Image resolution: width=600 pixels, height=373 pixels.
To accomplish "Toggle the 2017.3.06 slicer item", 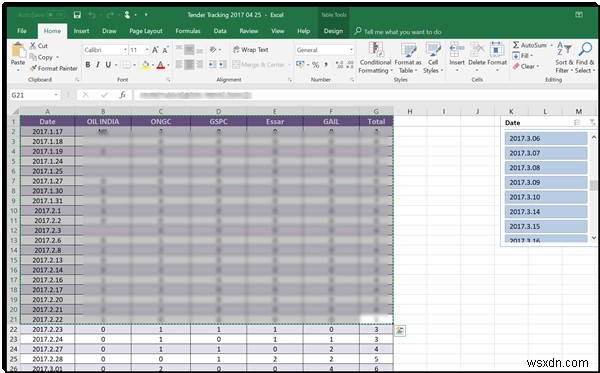I will coord(546,138).
